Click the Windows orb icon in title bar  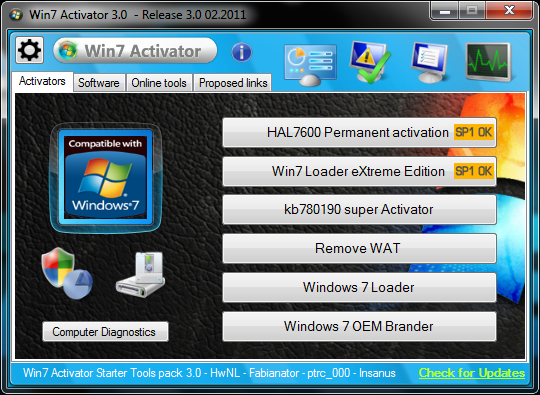pyautogui.click(x=16, y=15)
